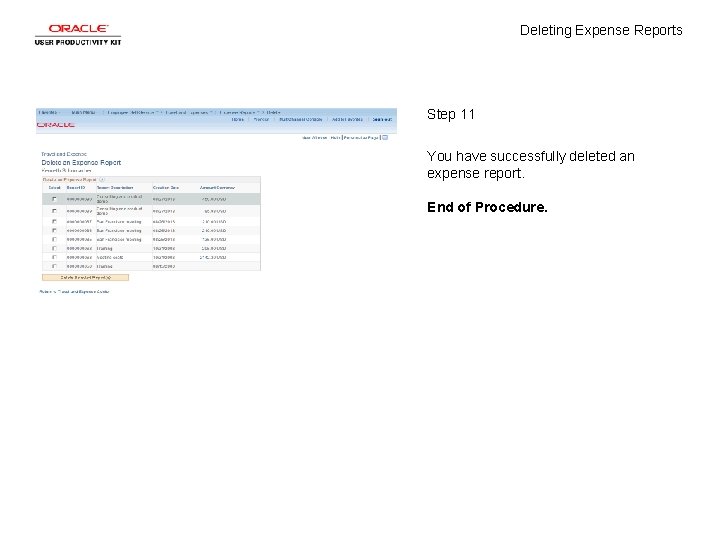720x540 pixels.
Task: Click the small icon after Personalize Page
Action: point(385,137)
